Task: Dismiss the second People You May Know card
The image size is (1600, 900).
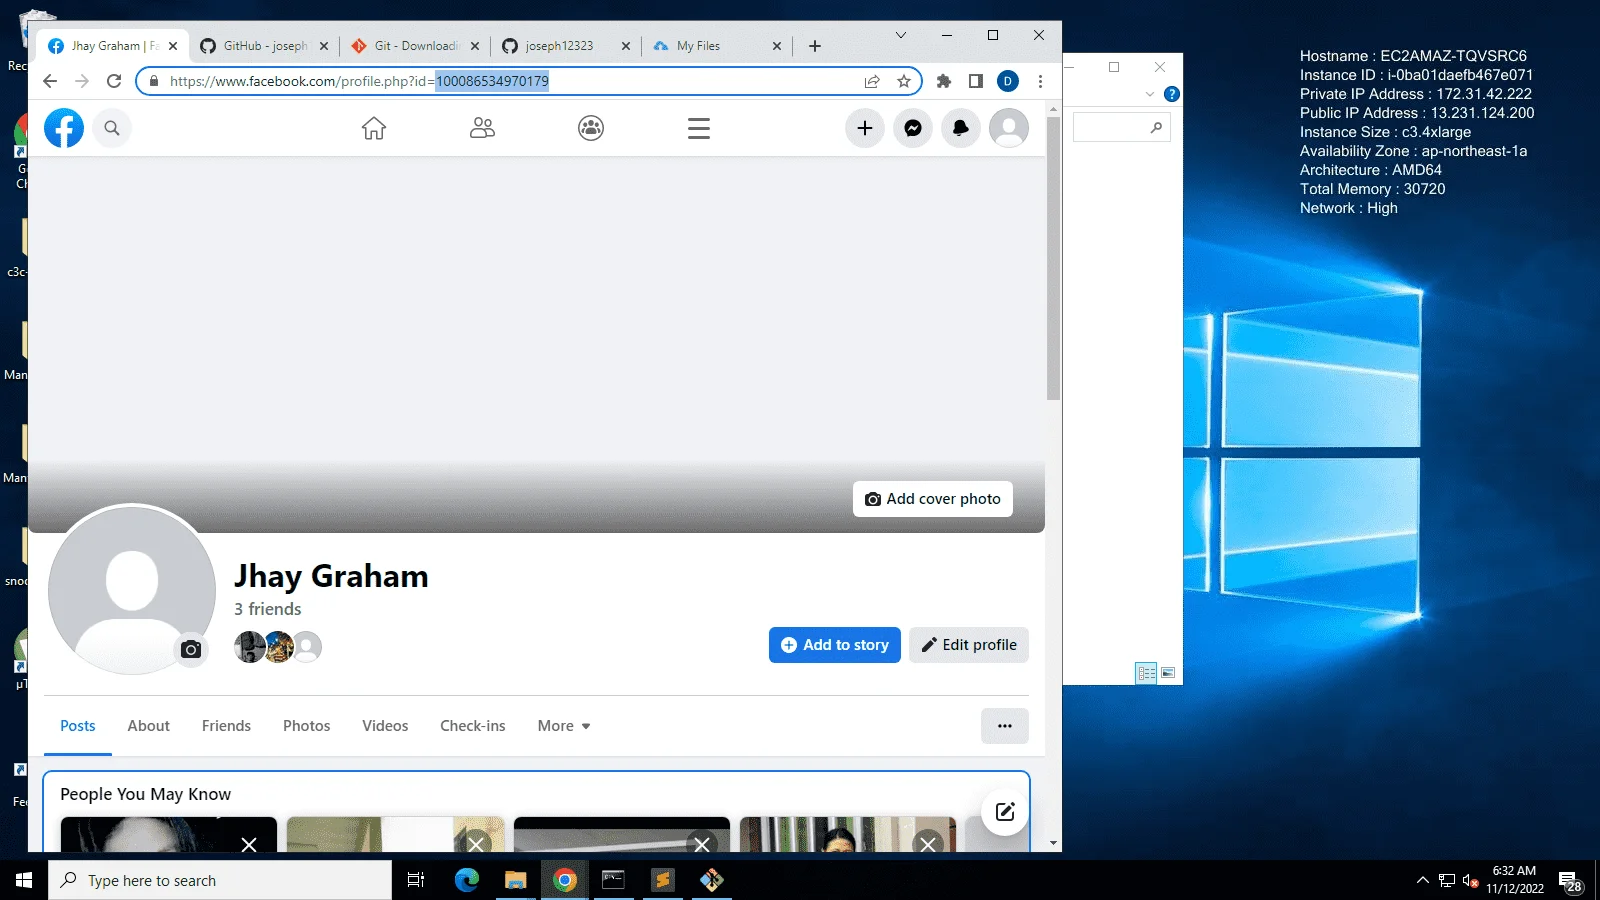Action: [476, 844]
